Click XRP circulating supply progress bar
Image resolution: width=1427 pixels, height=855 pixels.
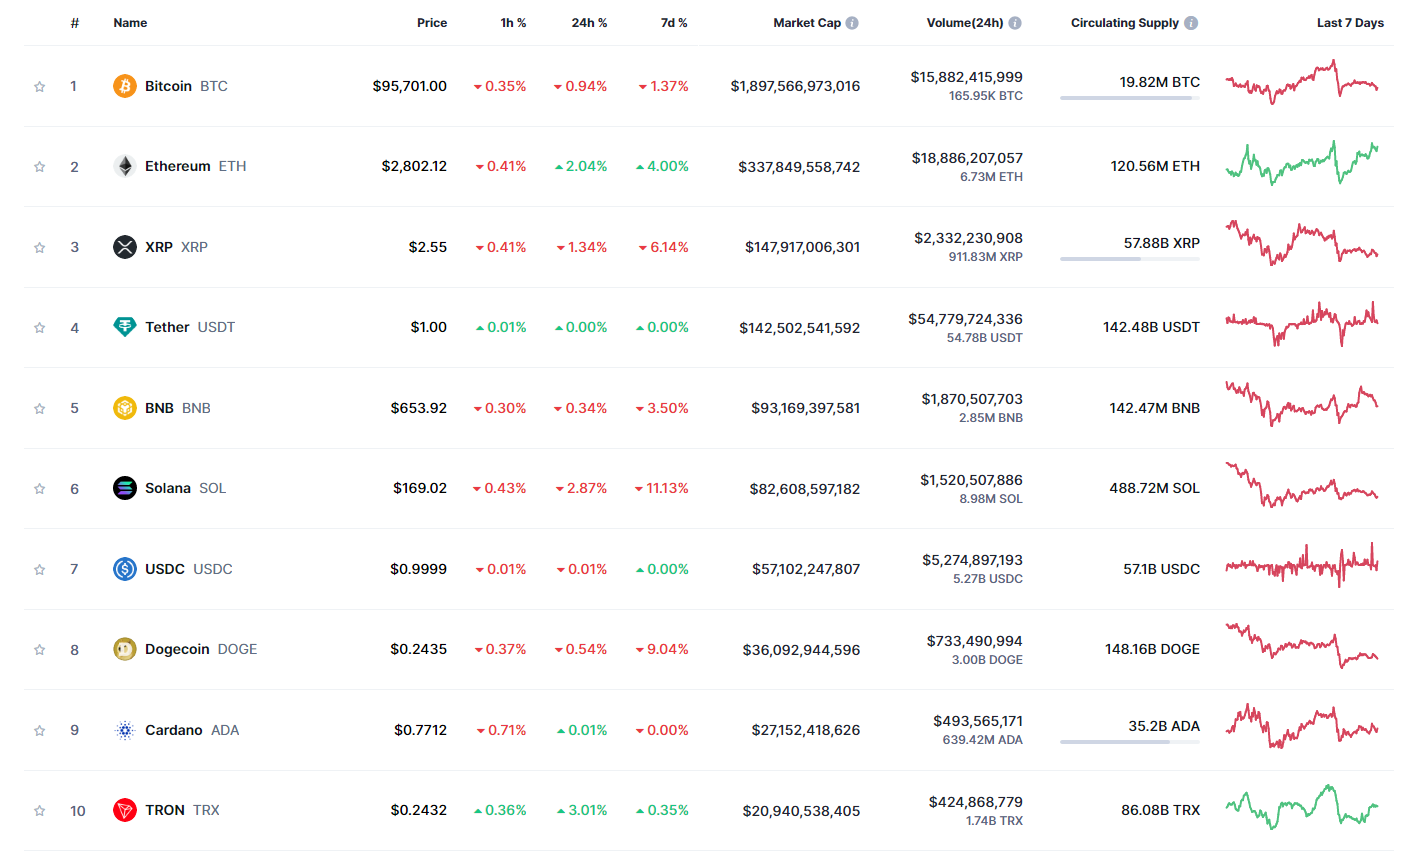[1130, 259]
